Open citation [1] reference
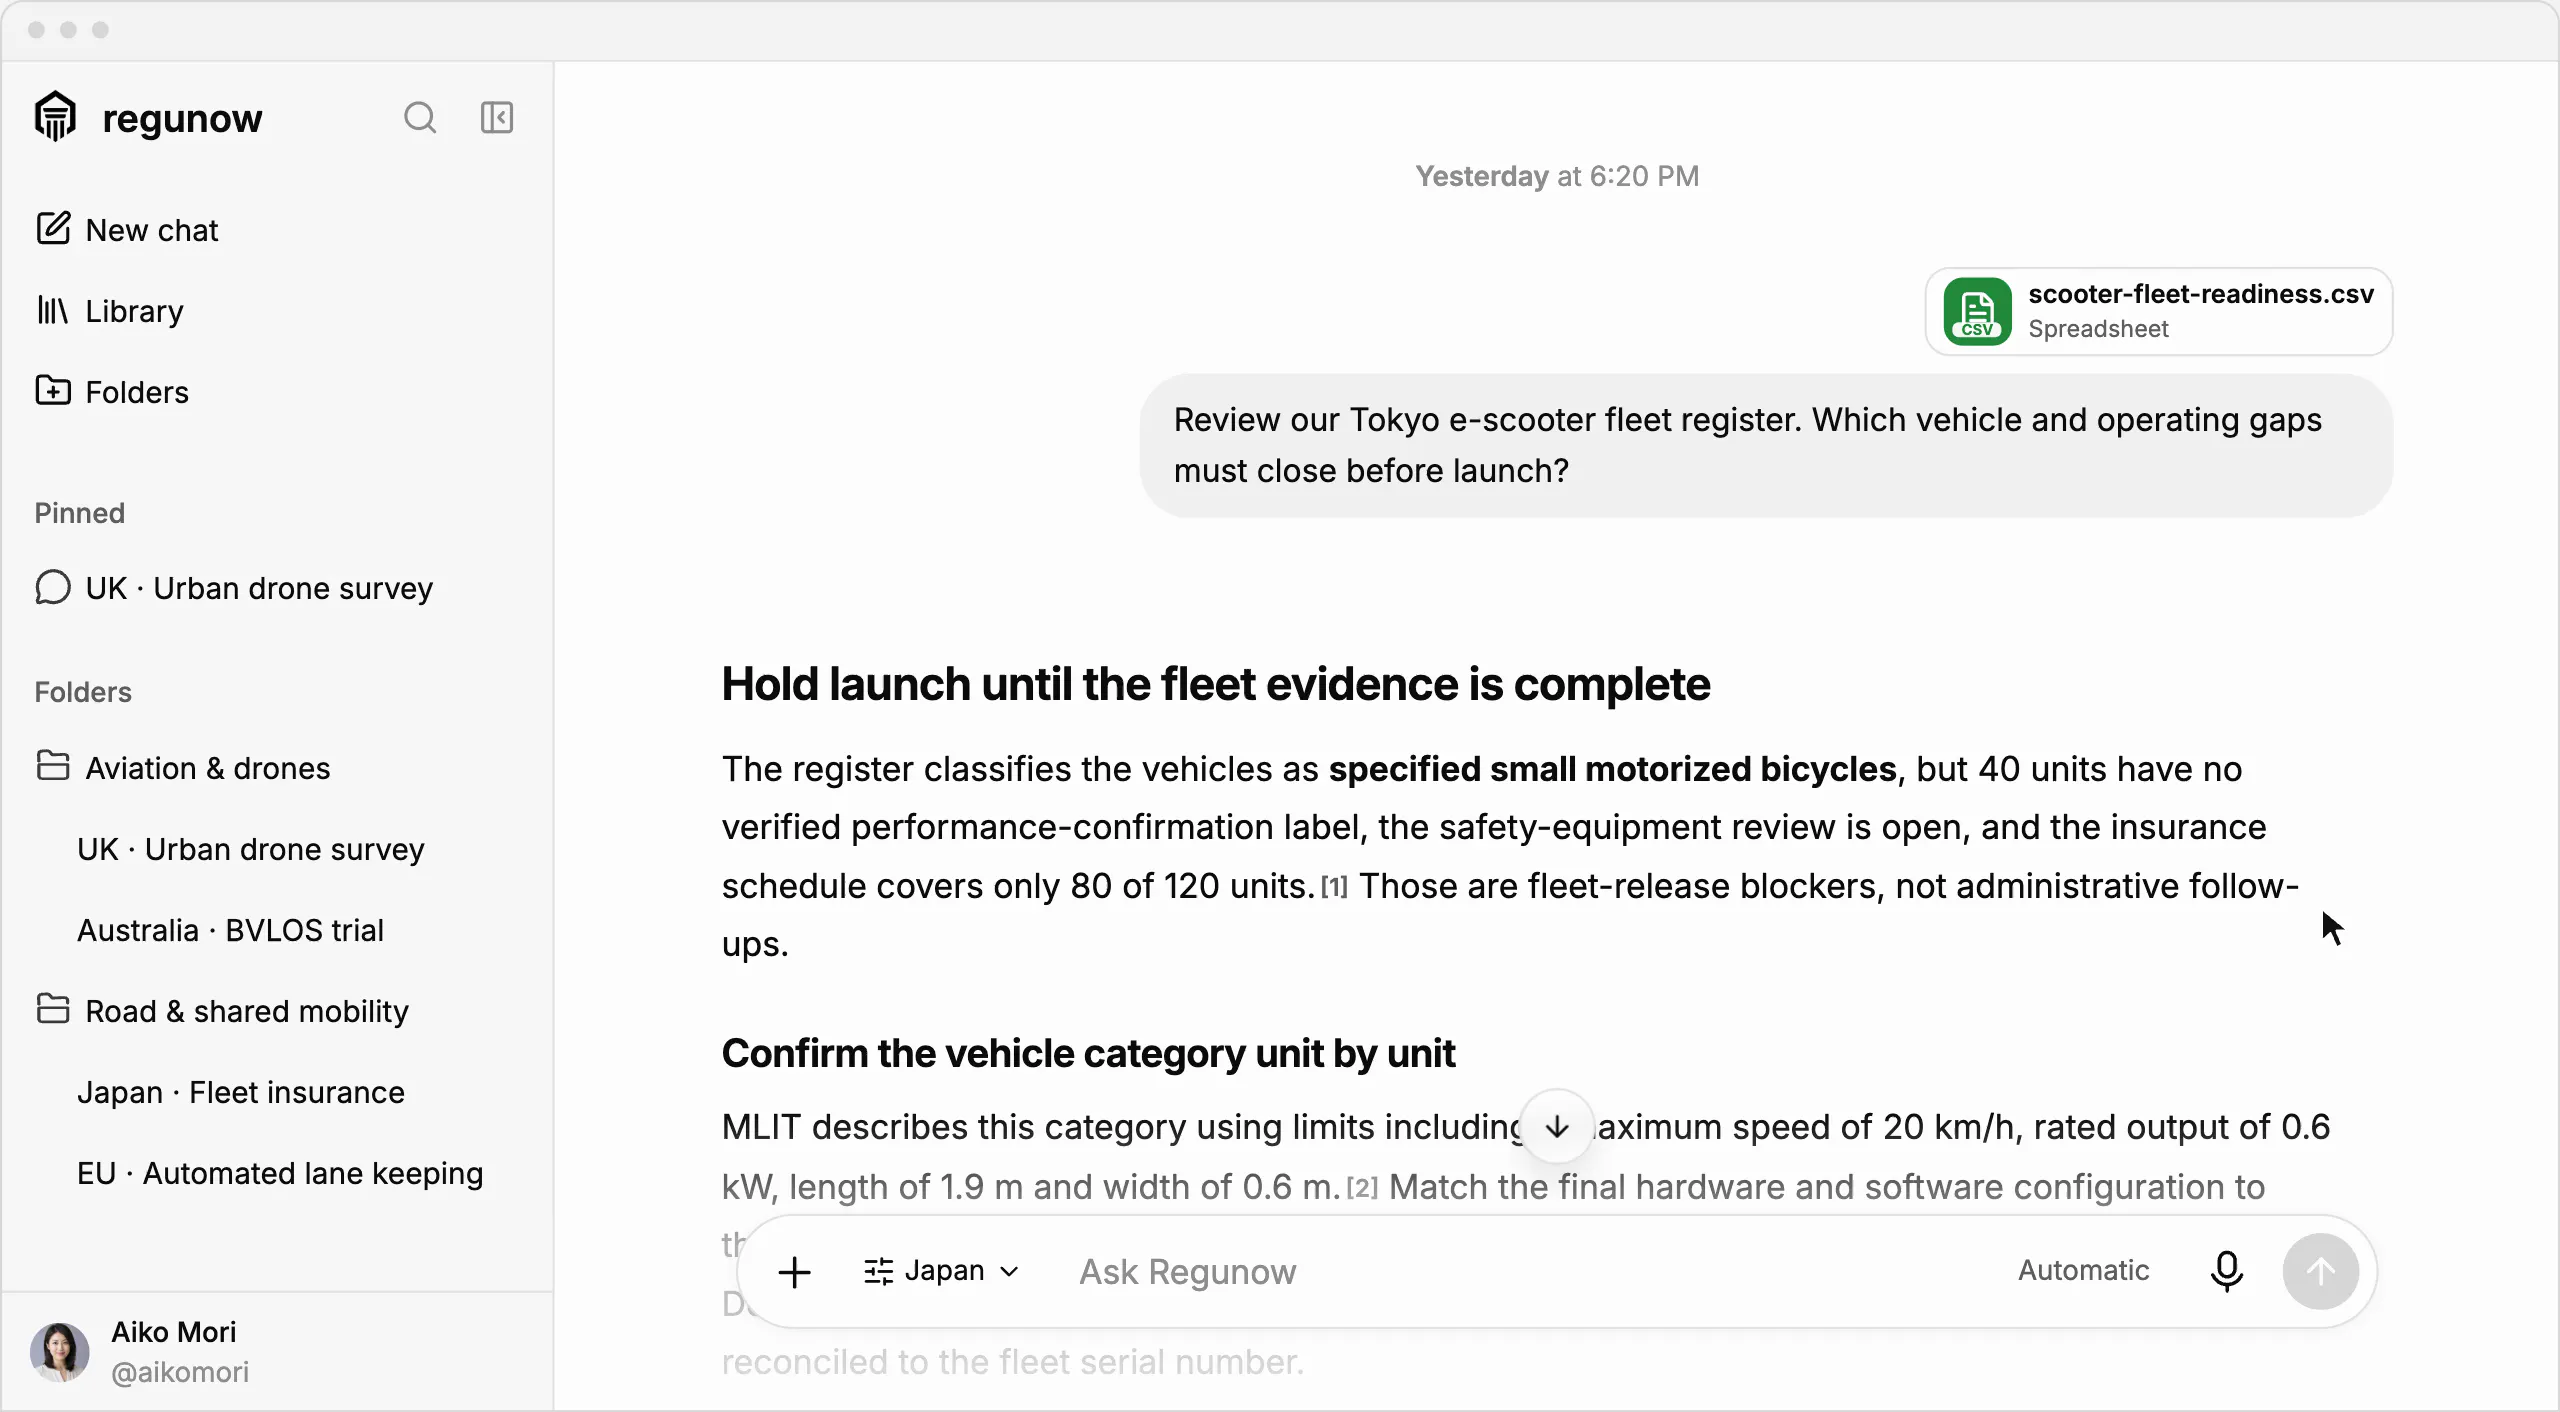This screenshot has width=2560, height=1412. pos(1334,887)
